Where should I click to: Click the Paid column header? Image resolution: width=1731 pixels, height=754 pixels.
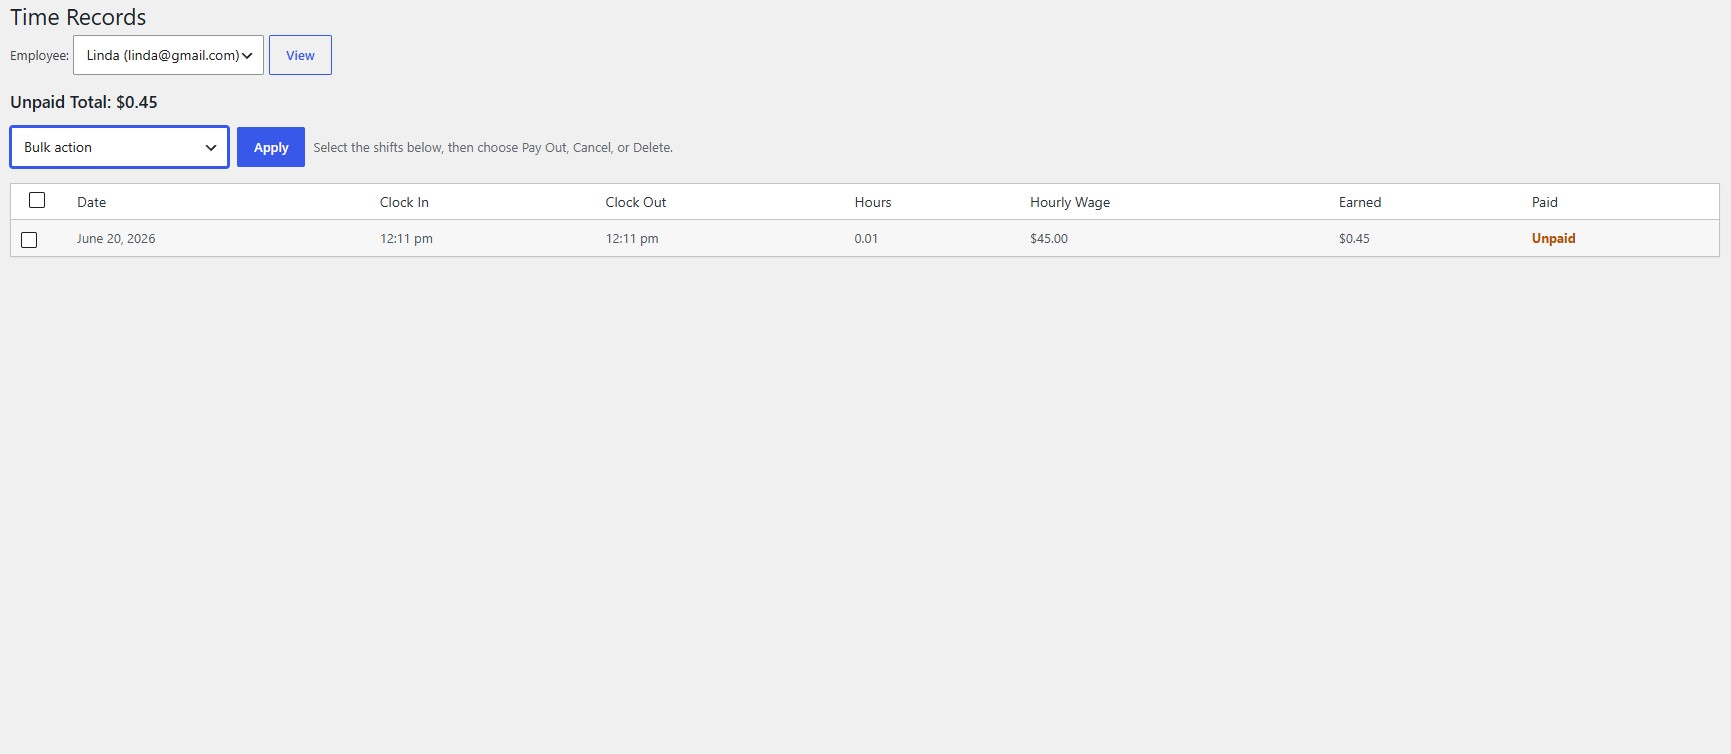[x=1545, y=202]
